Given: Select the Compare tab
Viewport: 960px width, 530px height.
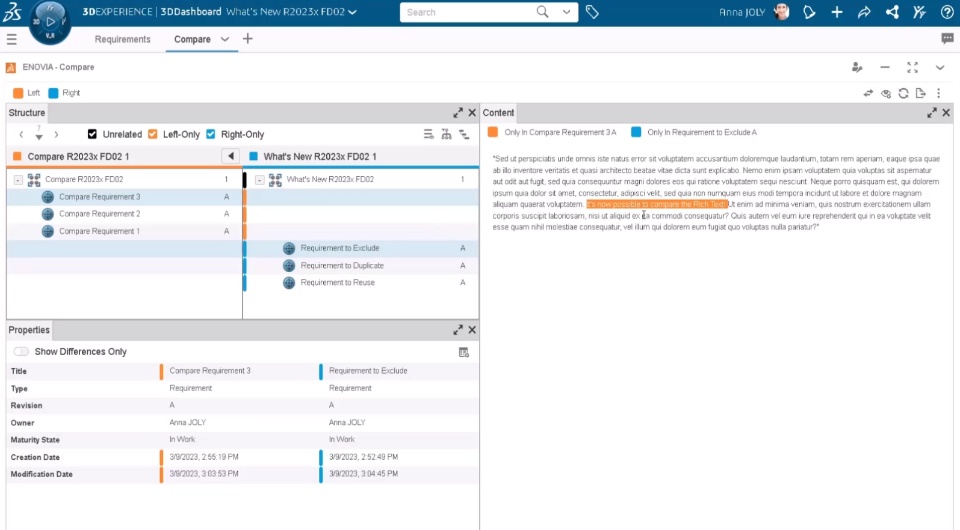Looking at the screenshot, I should (192, 39).
